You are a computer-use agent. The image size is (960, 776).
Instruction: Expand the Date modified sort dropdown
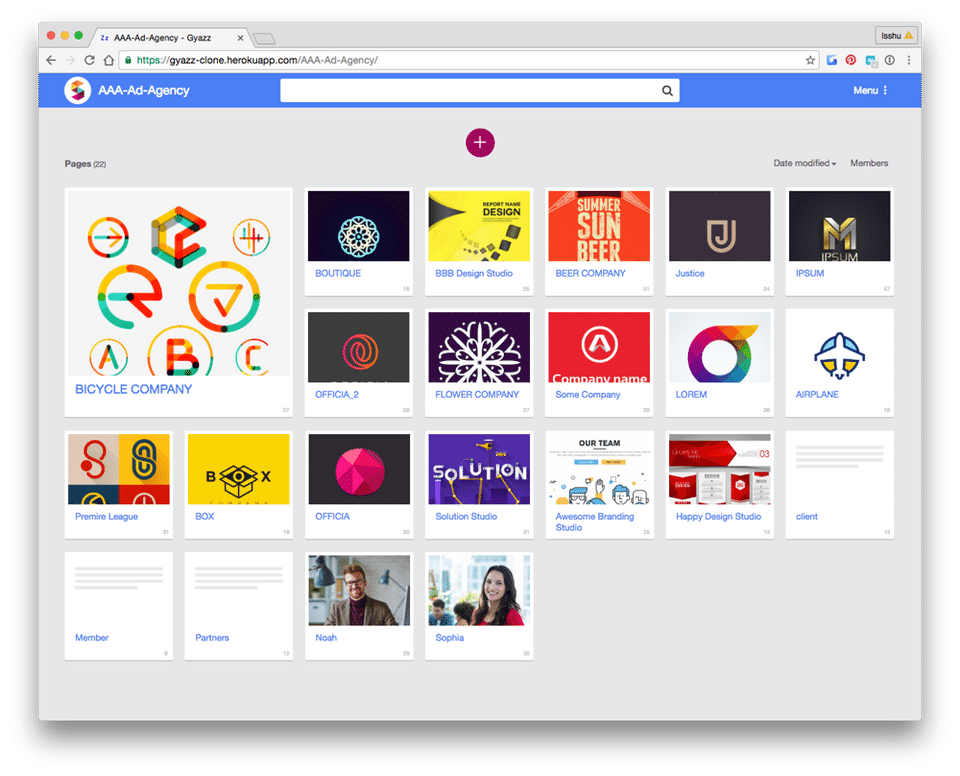click(804, 163)
